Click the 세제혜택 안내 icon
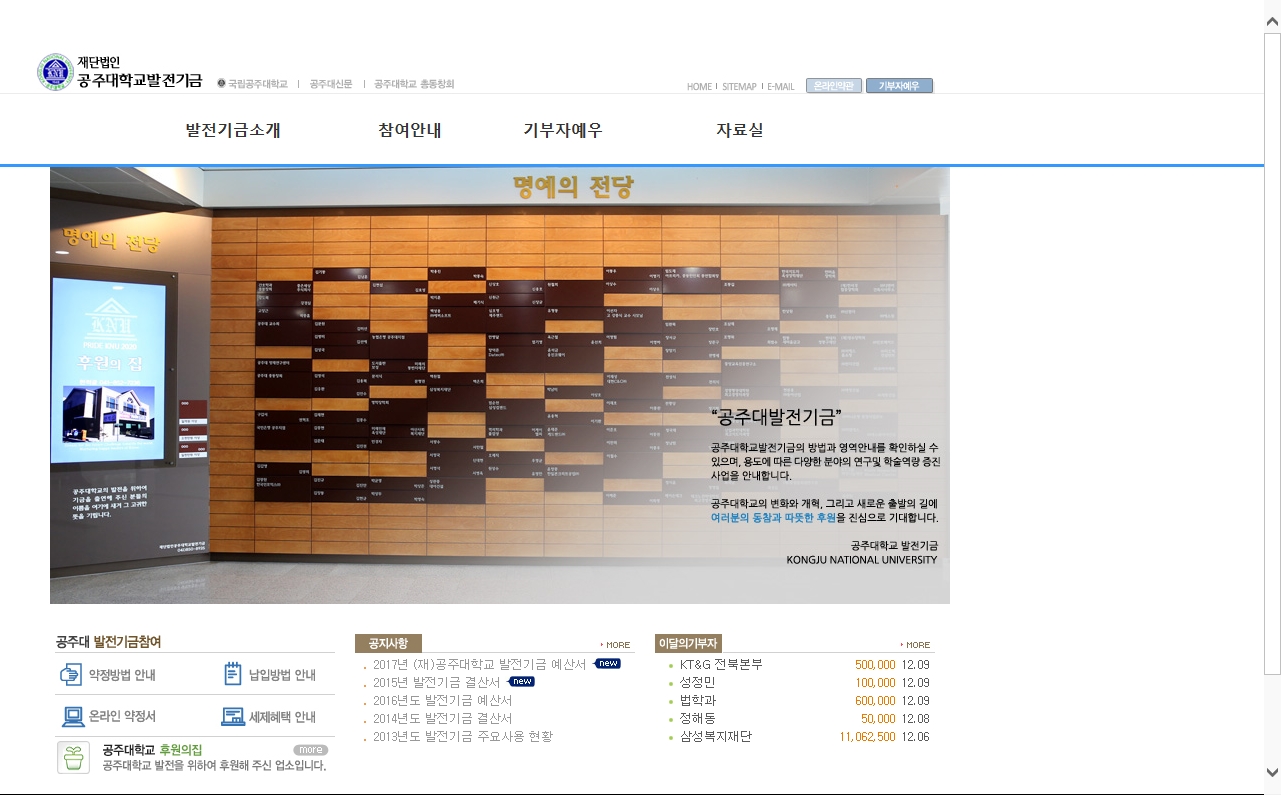1281x795 pixels. (233, 717)
